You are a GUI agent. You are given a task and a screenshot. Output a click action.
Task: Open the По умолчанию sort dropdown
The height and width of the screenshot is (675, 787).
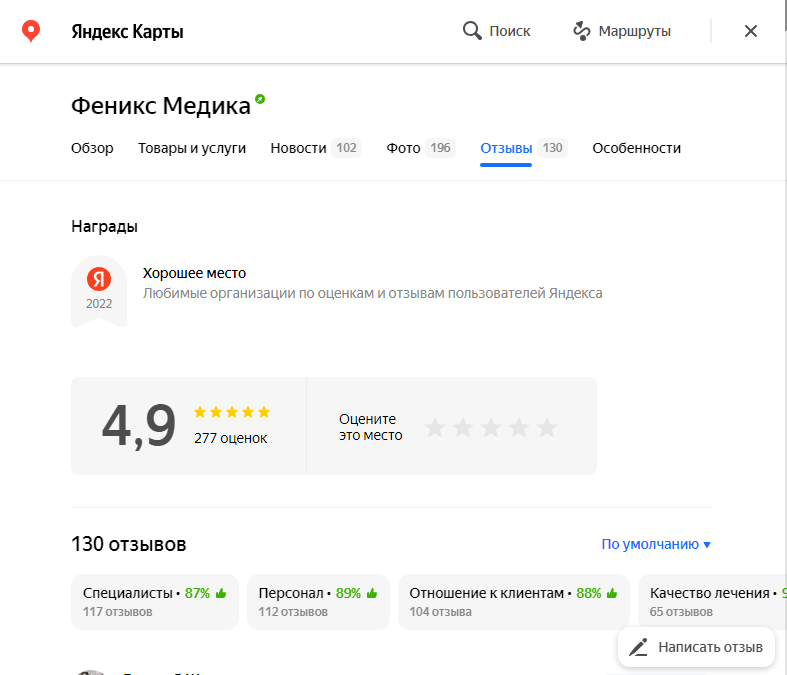pos(656,544)
